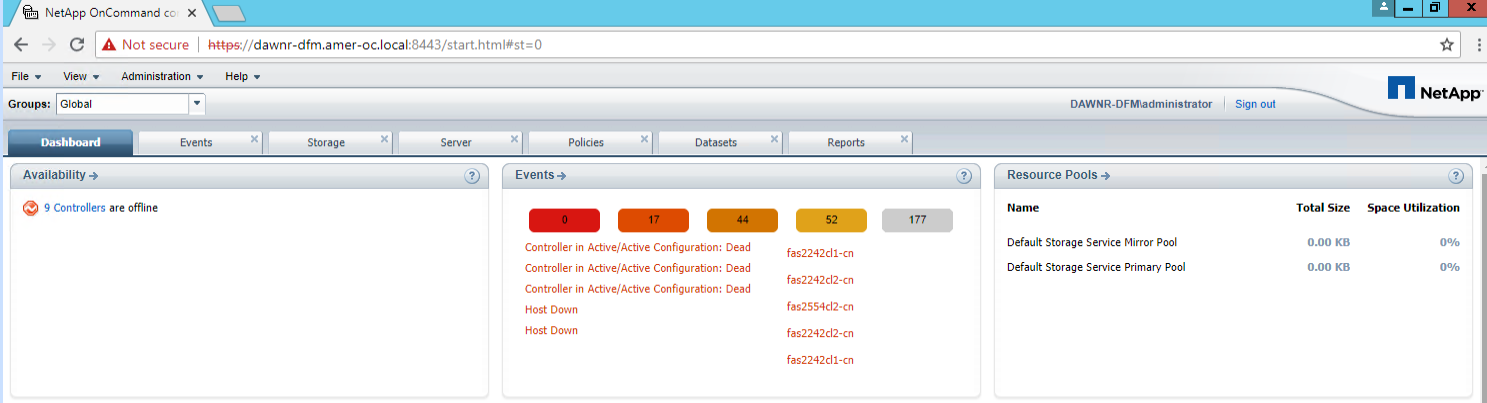The height and width of the screenshot is (403, 1487).
Task: Click the help icon in Availability panel
Action: (472, 176)
